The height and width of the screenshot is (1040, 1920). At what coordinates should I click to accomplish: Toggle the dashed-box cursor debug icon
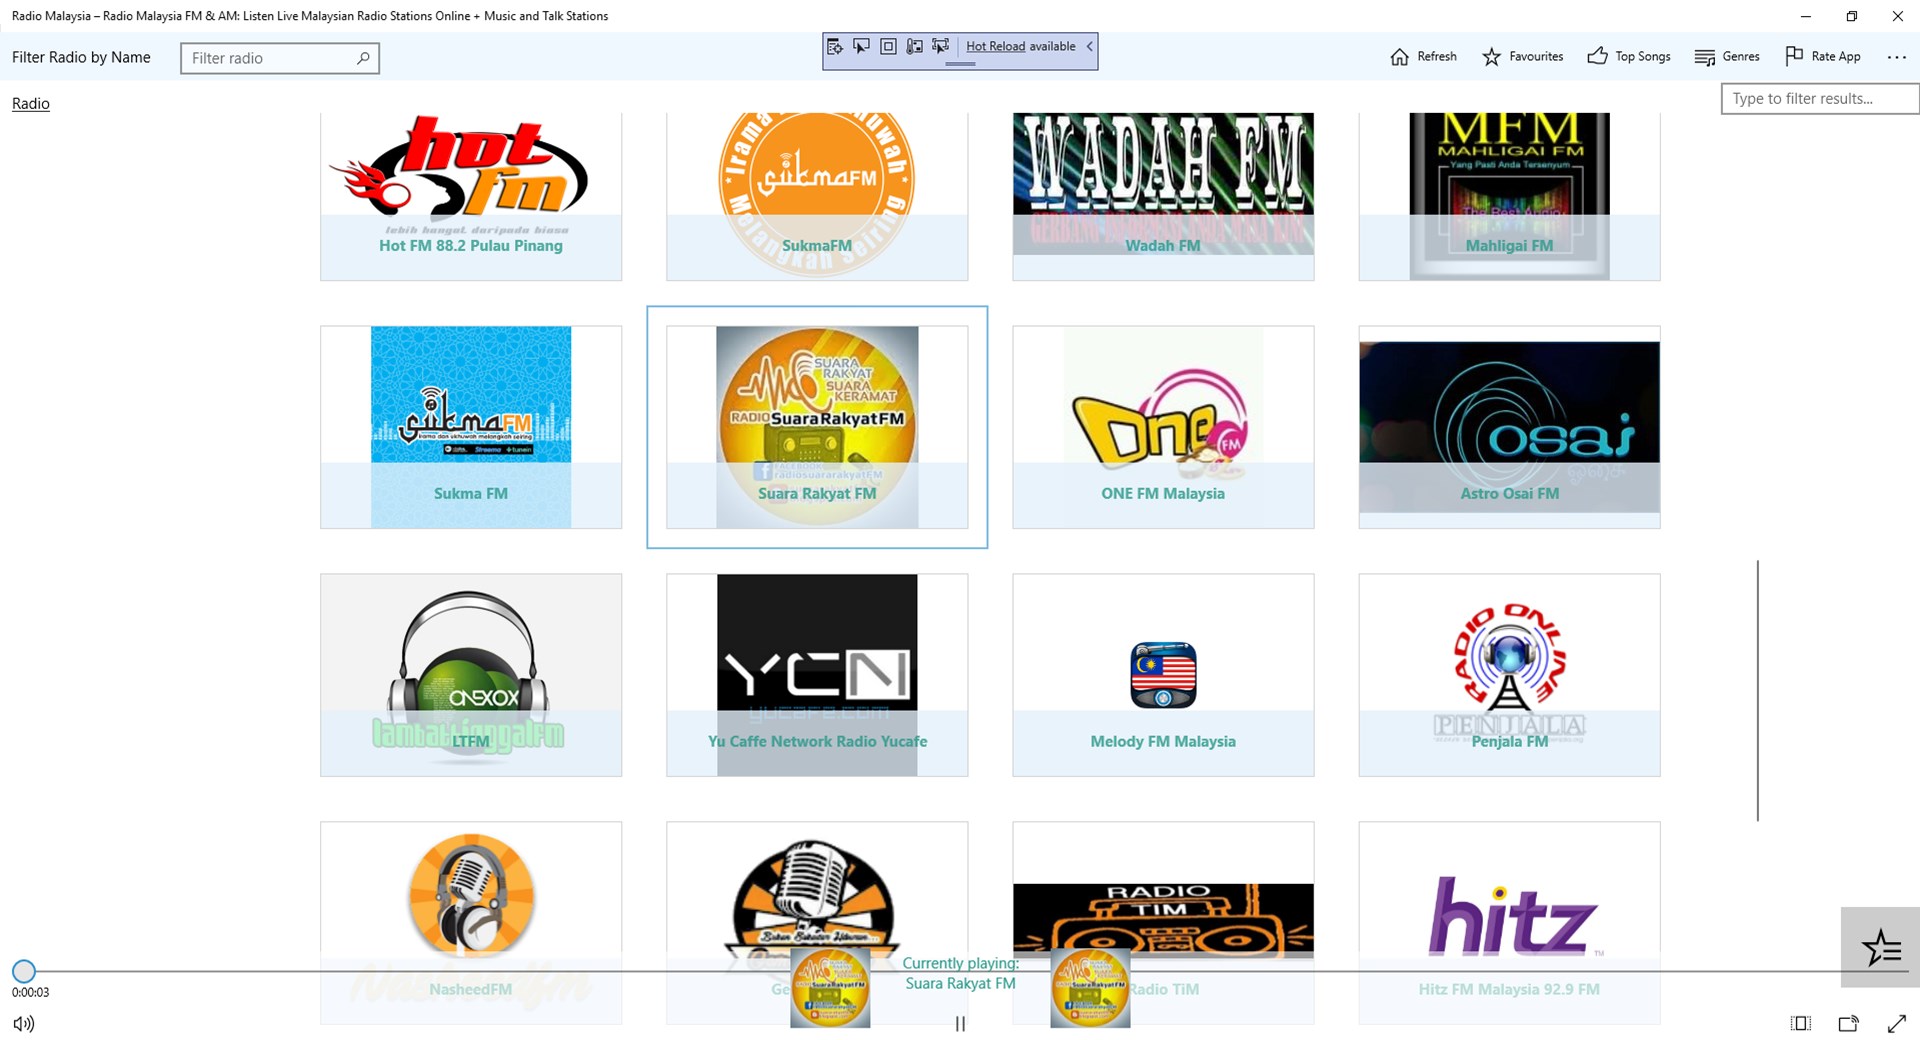(941, 47)
